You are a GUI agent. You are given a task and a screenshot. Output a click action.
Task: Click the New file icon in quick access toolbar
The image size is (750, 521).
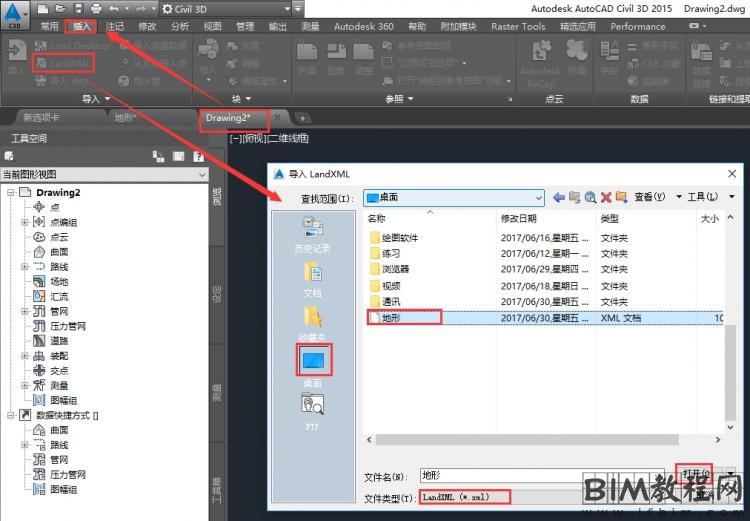(x=43, y=8)
